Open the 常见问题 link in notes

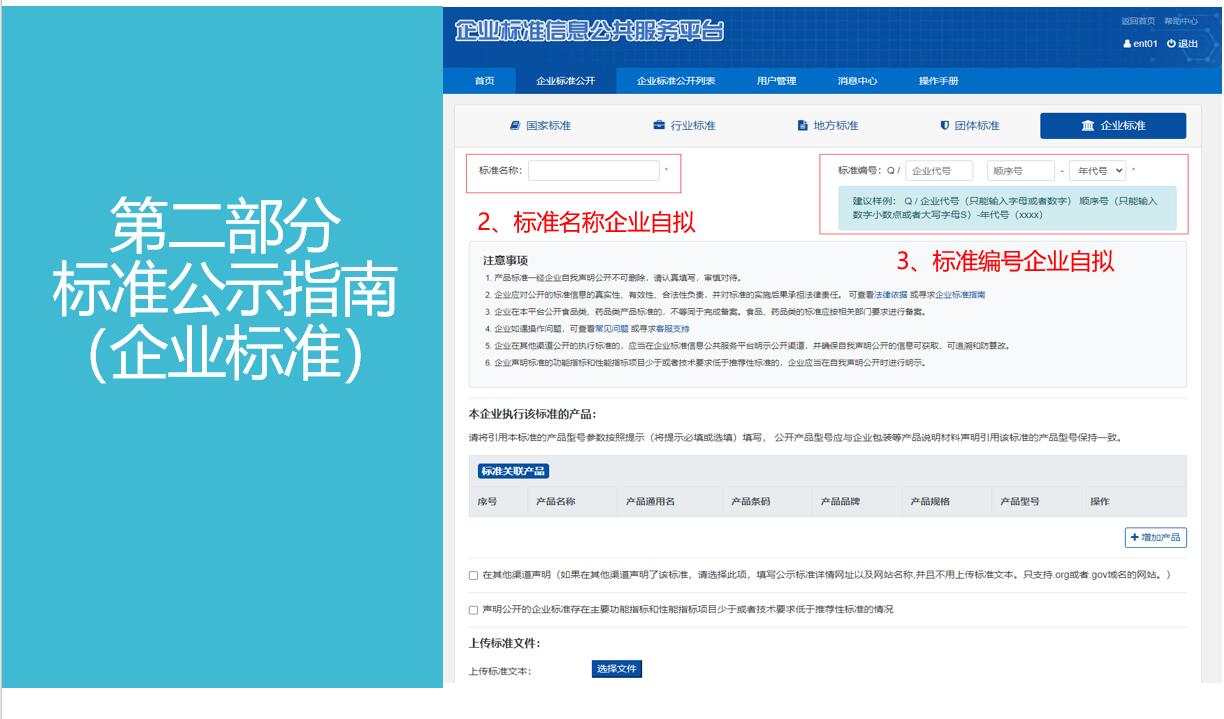coord(612,328)
